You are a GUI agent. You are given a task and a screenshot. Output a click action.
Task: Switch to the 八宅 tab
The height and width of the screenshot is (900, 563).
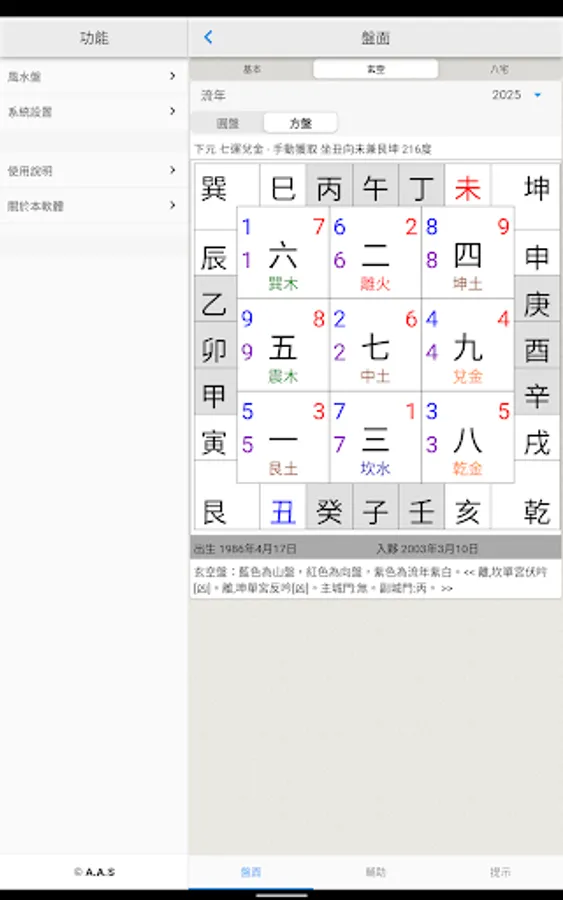499,69
